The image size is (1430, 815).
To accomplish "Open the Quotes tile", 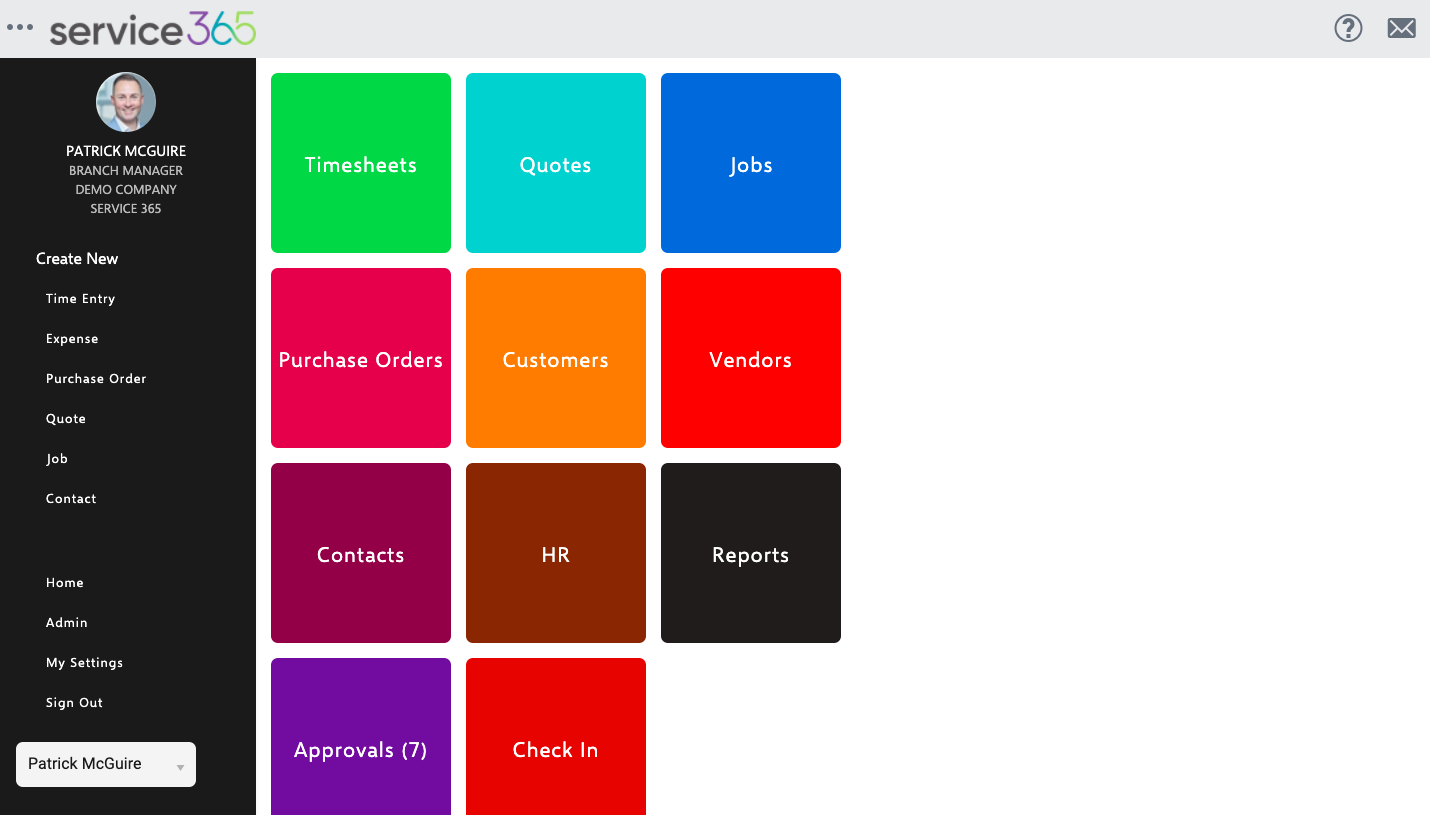I will tap(555, 163).
